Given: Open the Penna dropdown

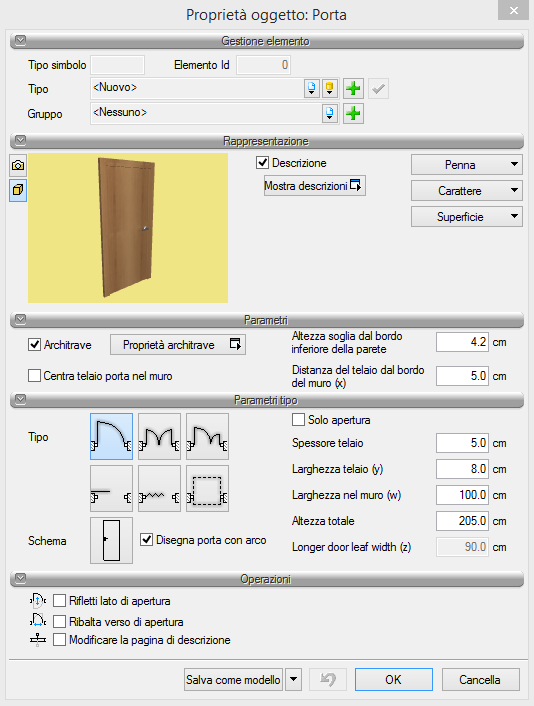Looking at the screenshot, I should point(466,165).
